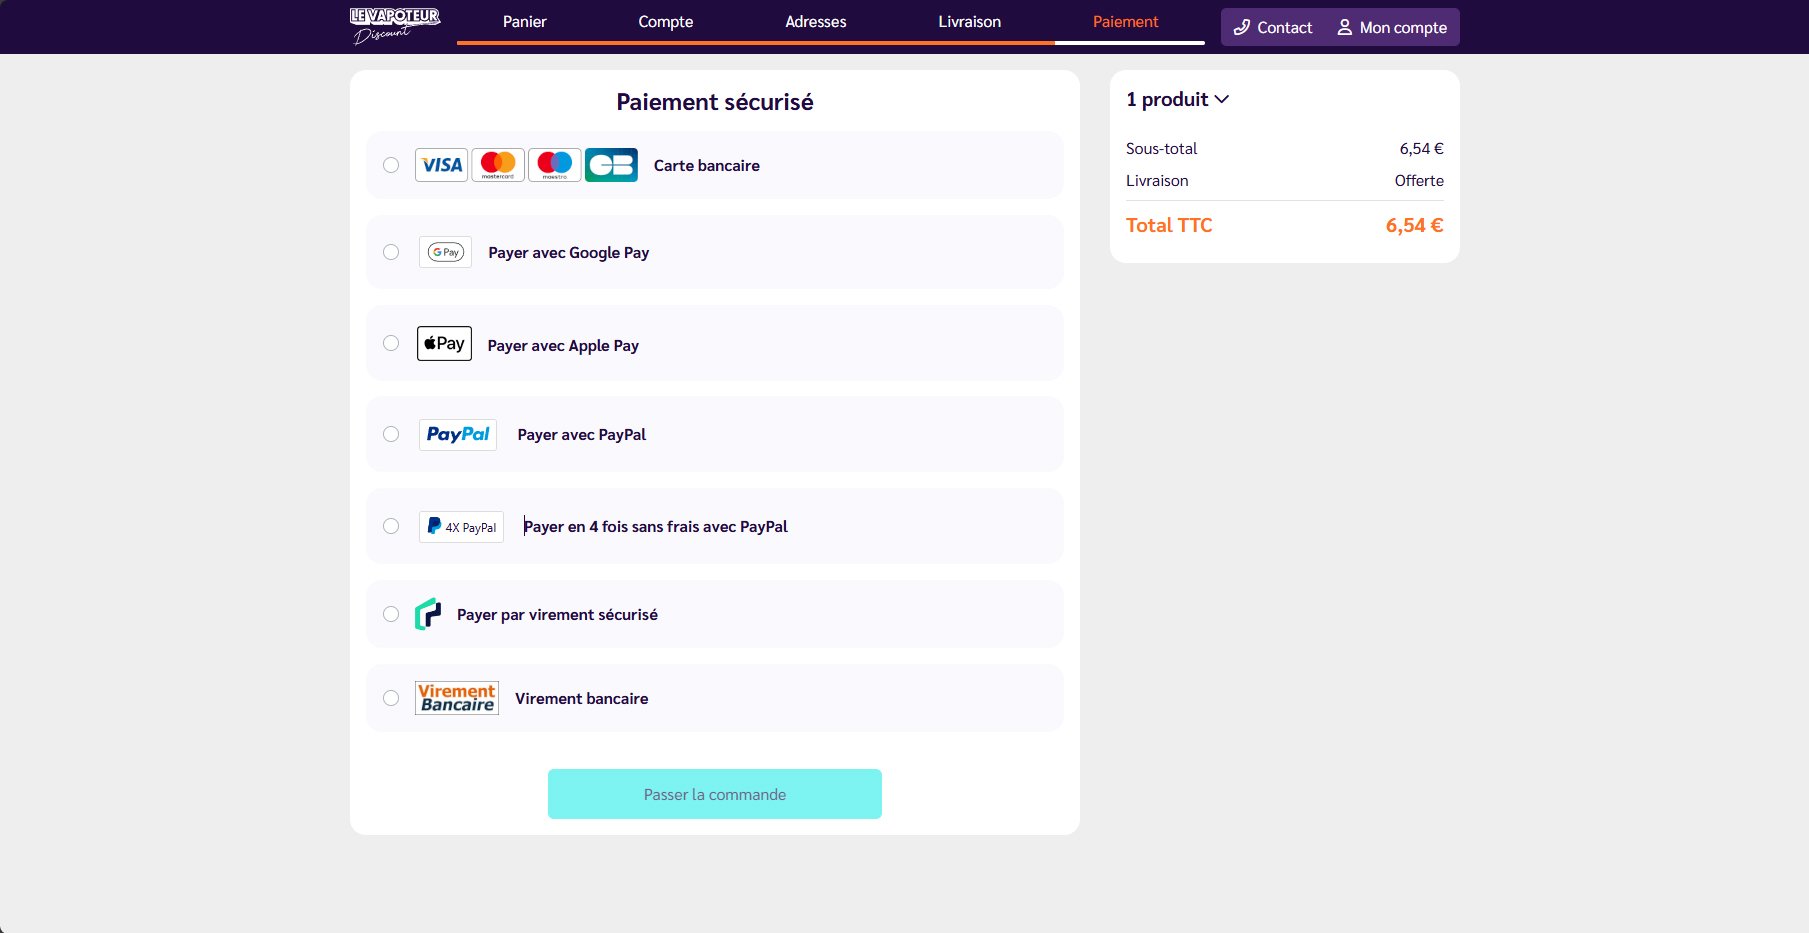Select the Google Pay radio button
Viewport: 1809px width, 933px height.
(x=391, y=252)
